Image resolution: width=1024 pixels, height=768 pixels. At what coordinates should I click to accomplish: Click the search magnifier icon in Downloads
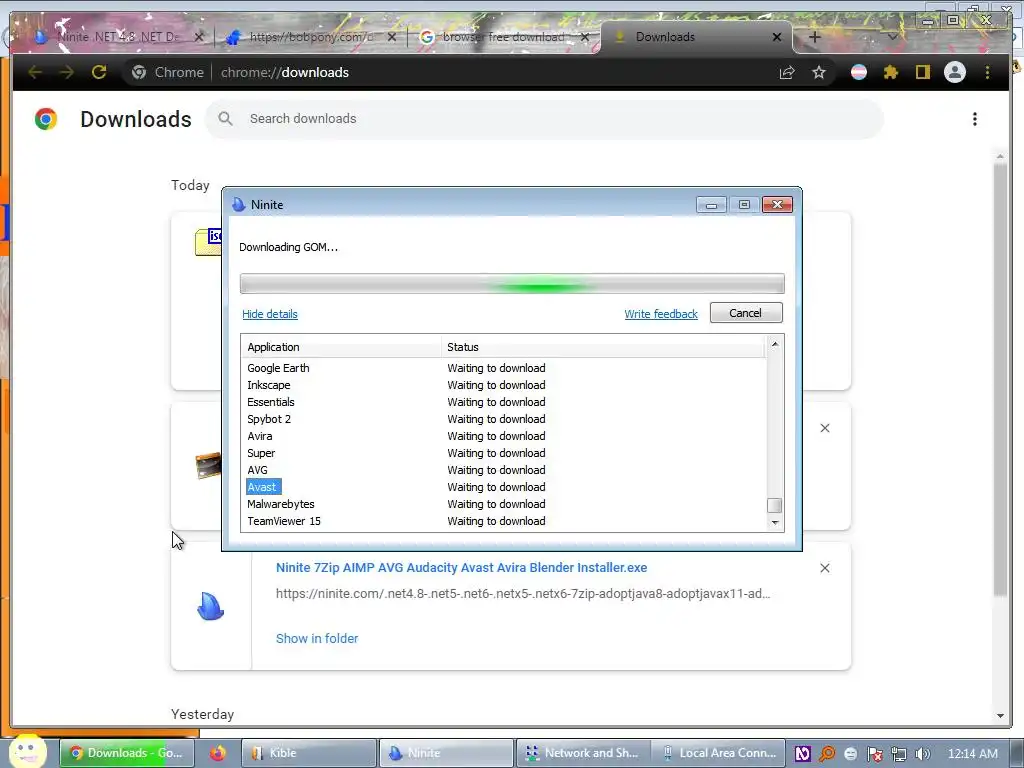(225, 119)
